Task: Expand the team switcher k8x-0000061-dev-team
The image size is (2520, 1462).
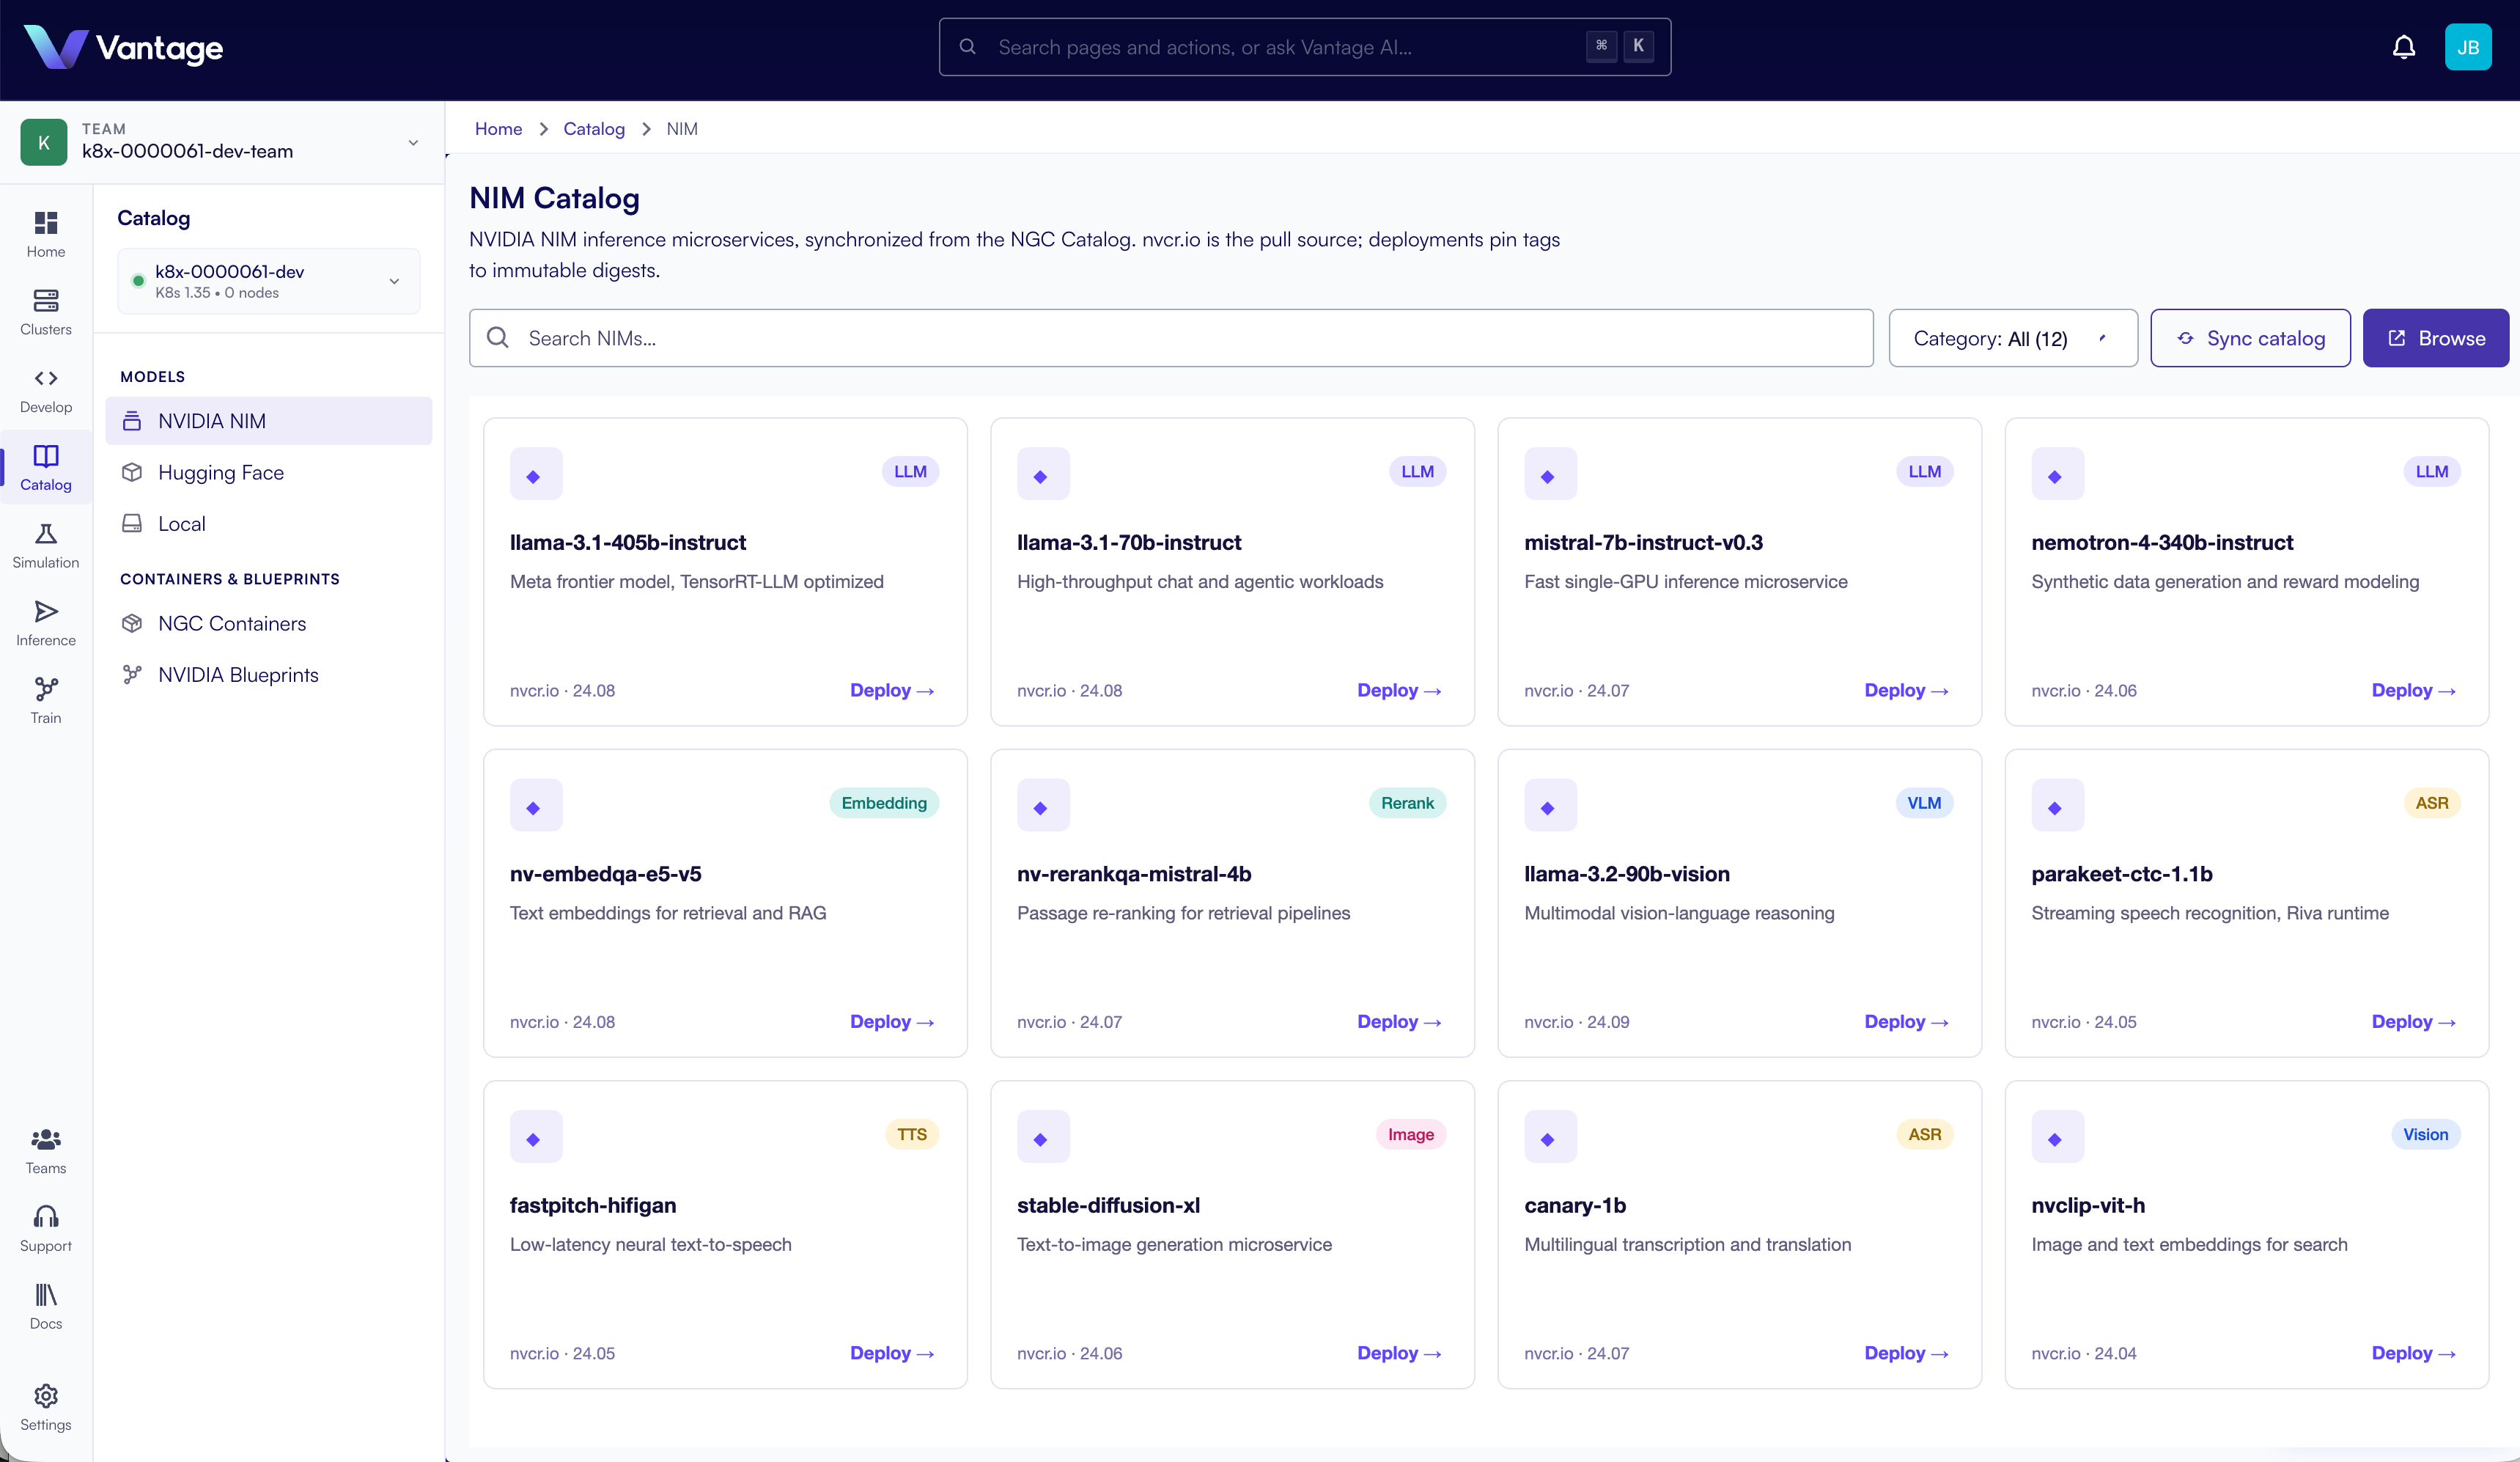Action: 222,142
